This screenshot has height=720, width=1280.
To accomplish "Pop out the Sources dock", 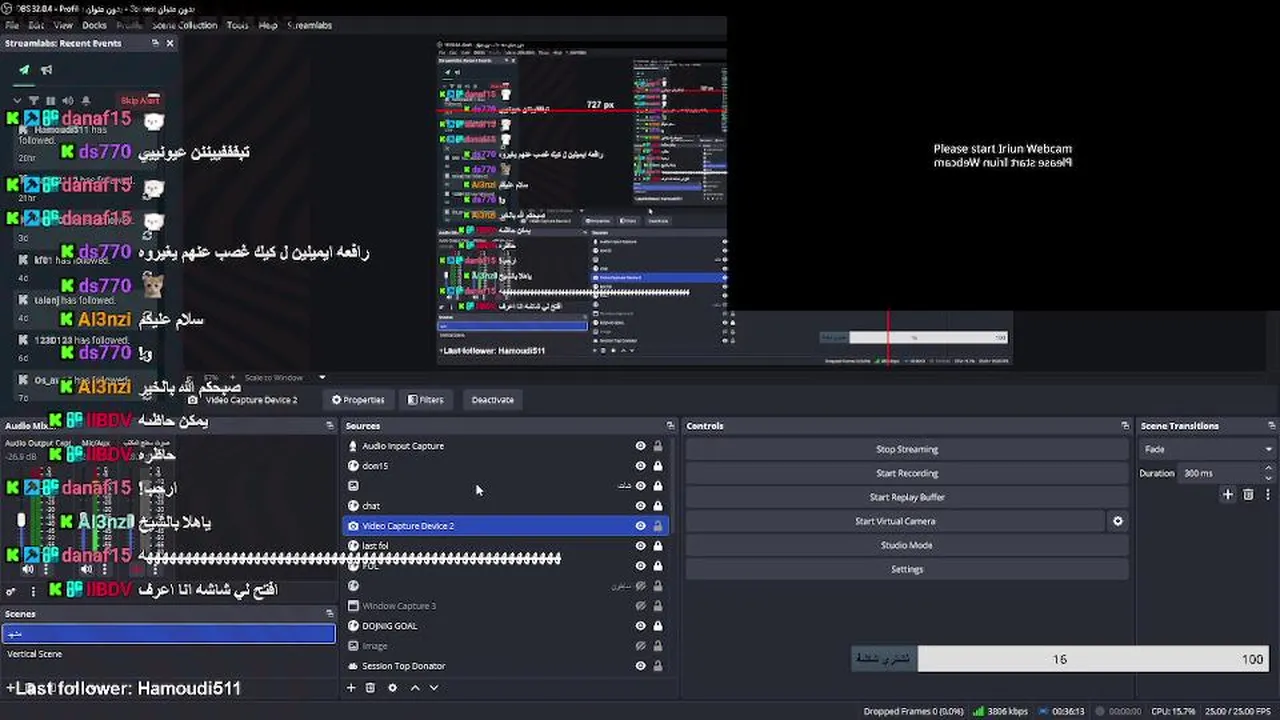I will tap(671, 426).
